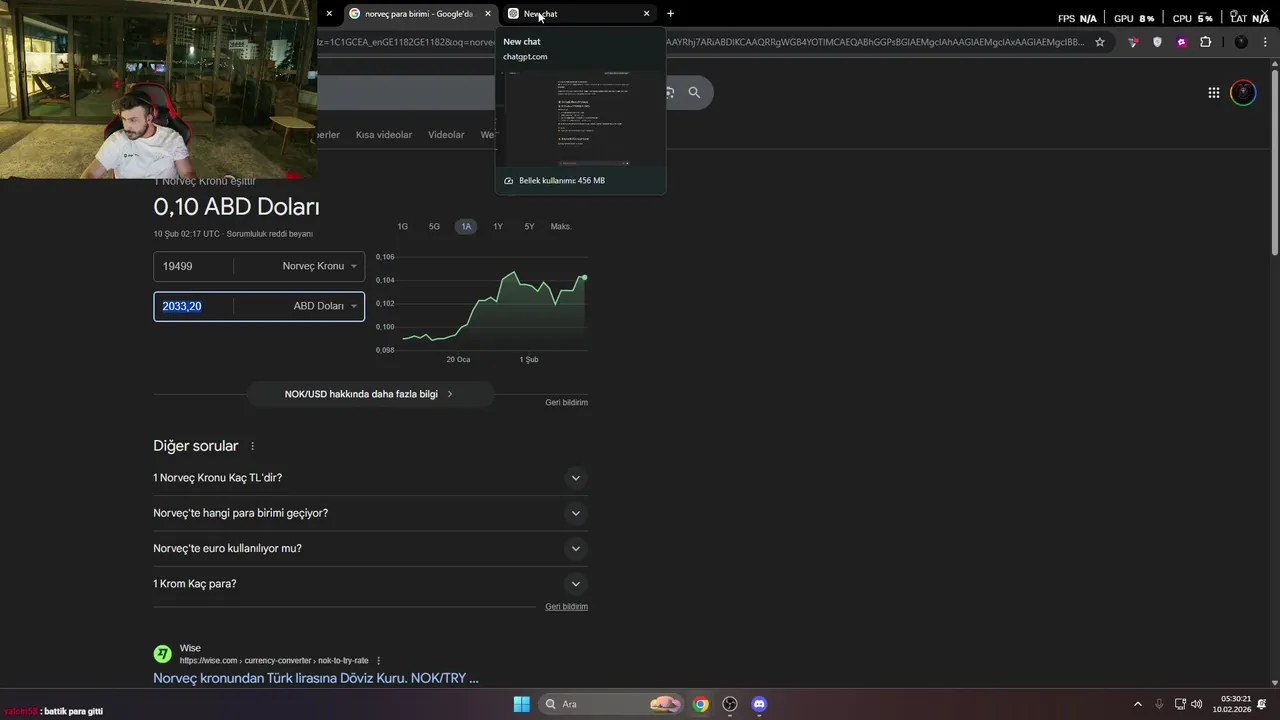The width and height of the screenshot is (1280, 720).
Task: Open the volume tray icon
Action: click(x=1197, y=704)
